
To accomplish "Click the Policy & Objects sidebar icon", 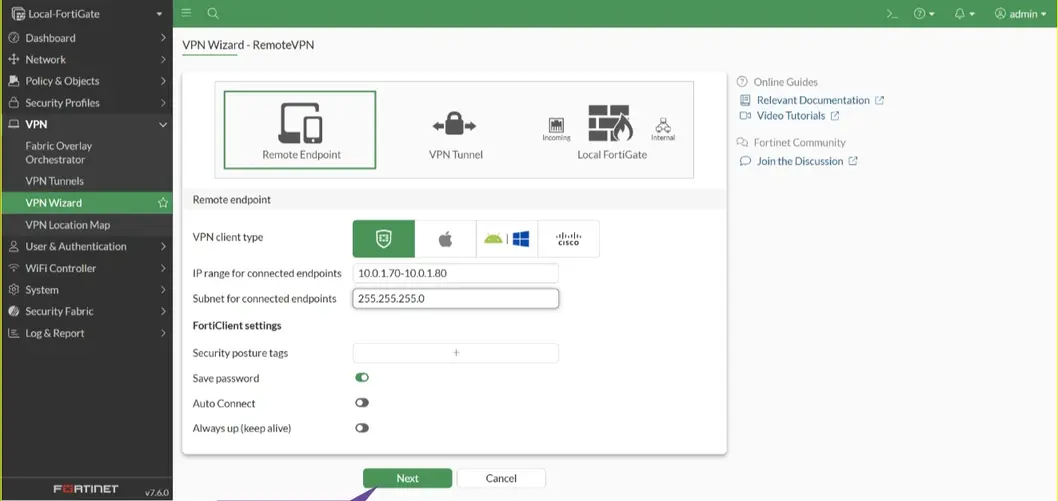I will pyautogui.click(x=13, y=81).
